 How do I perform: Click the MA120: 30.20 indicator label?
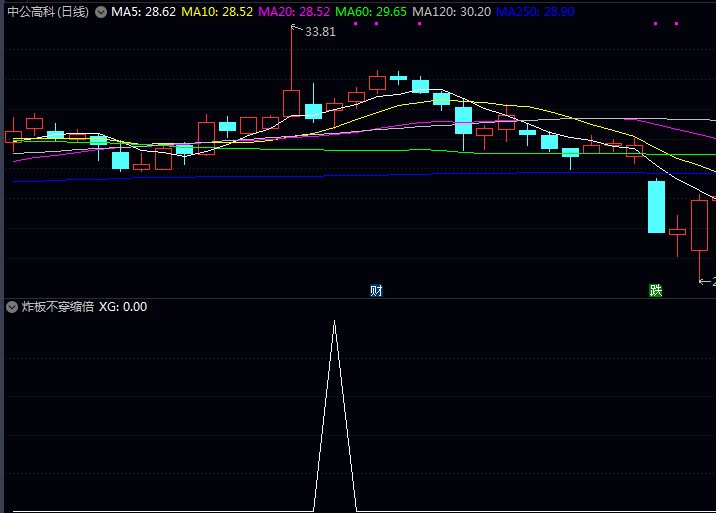(452, 12)
